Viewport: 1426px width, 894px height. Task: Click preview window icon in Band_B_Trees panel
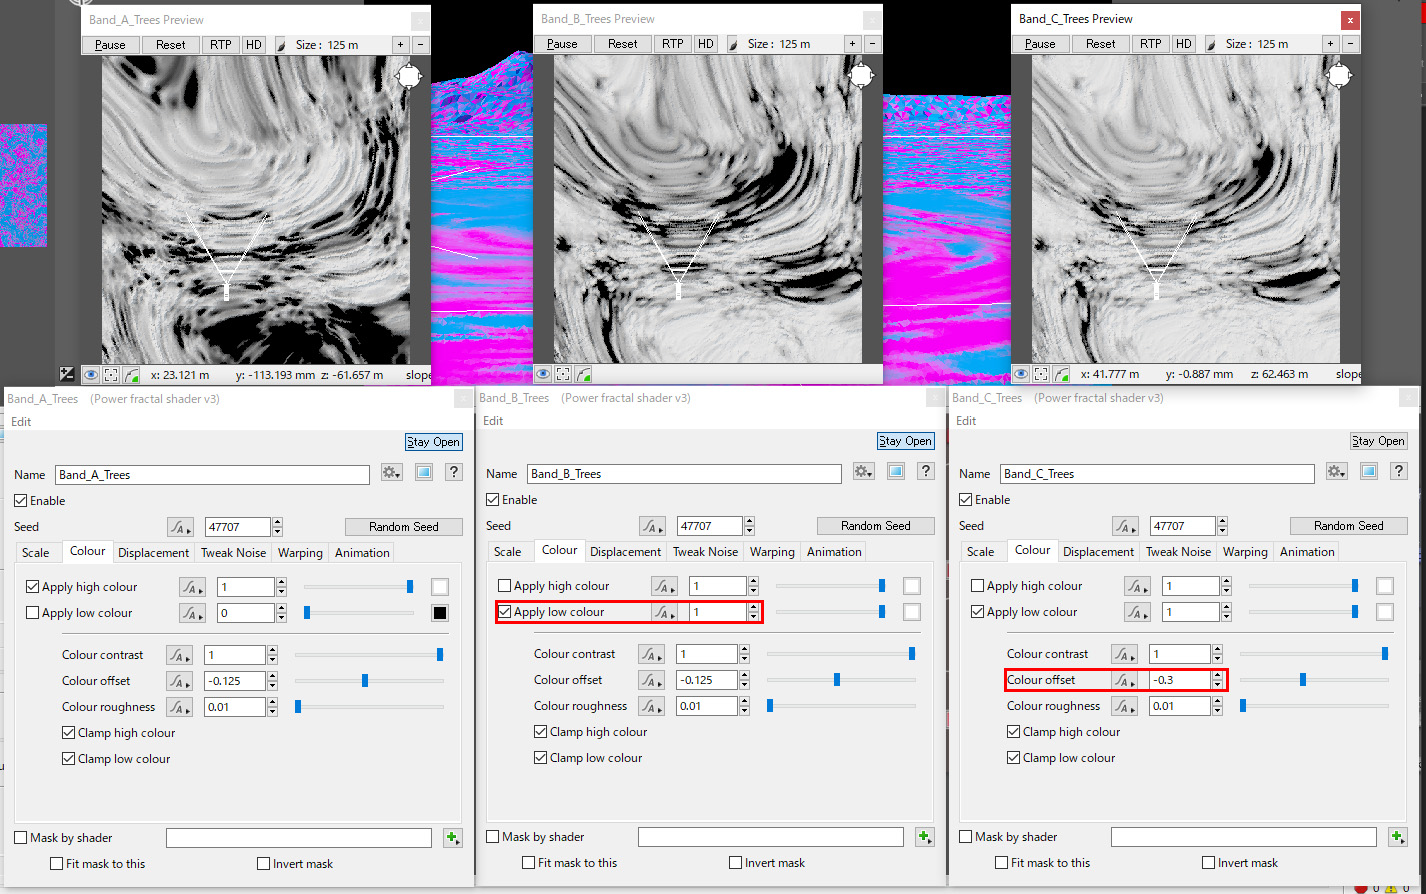(x=896, y=472)
